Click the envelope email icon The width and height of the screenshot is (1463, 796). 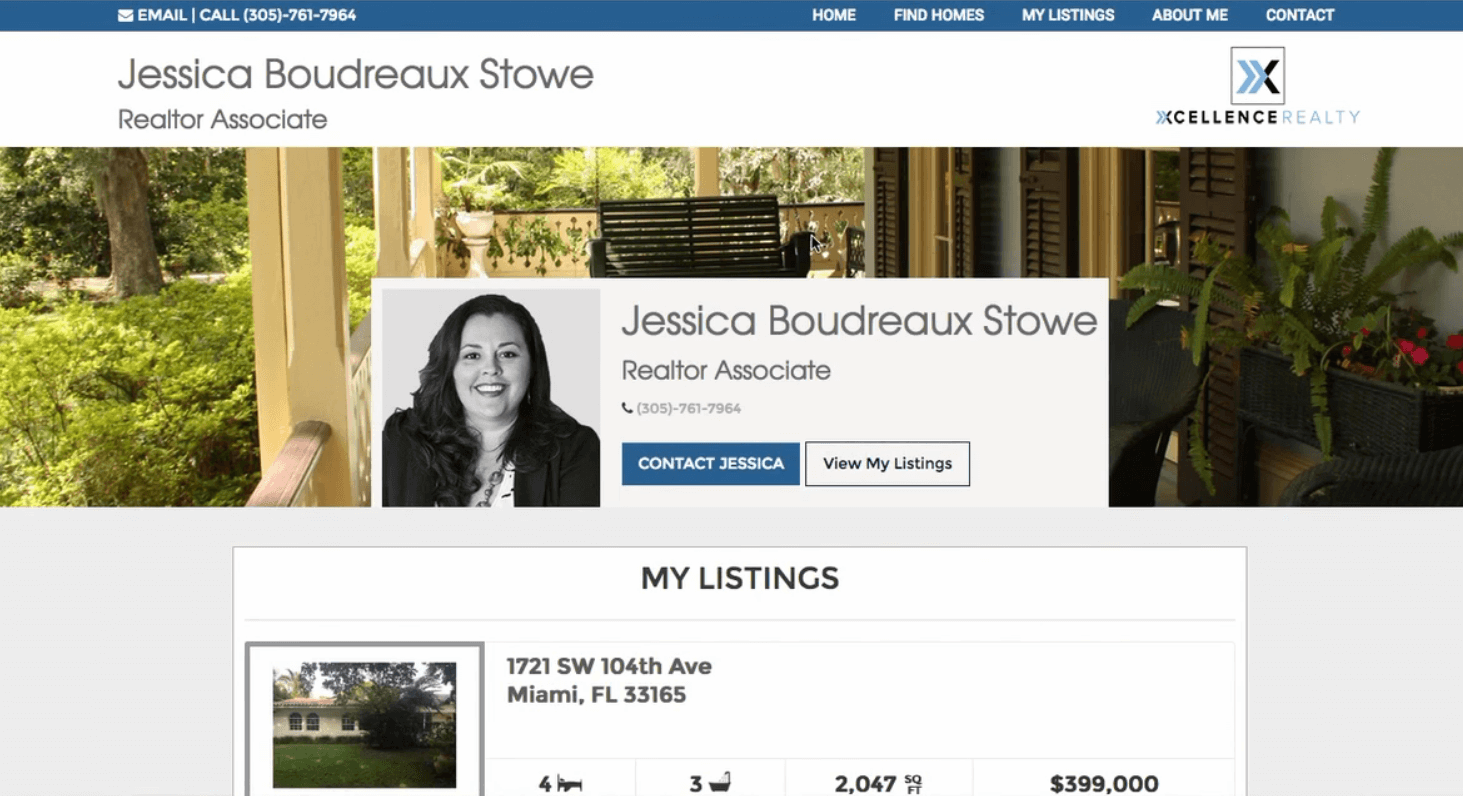125,16
